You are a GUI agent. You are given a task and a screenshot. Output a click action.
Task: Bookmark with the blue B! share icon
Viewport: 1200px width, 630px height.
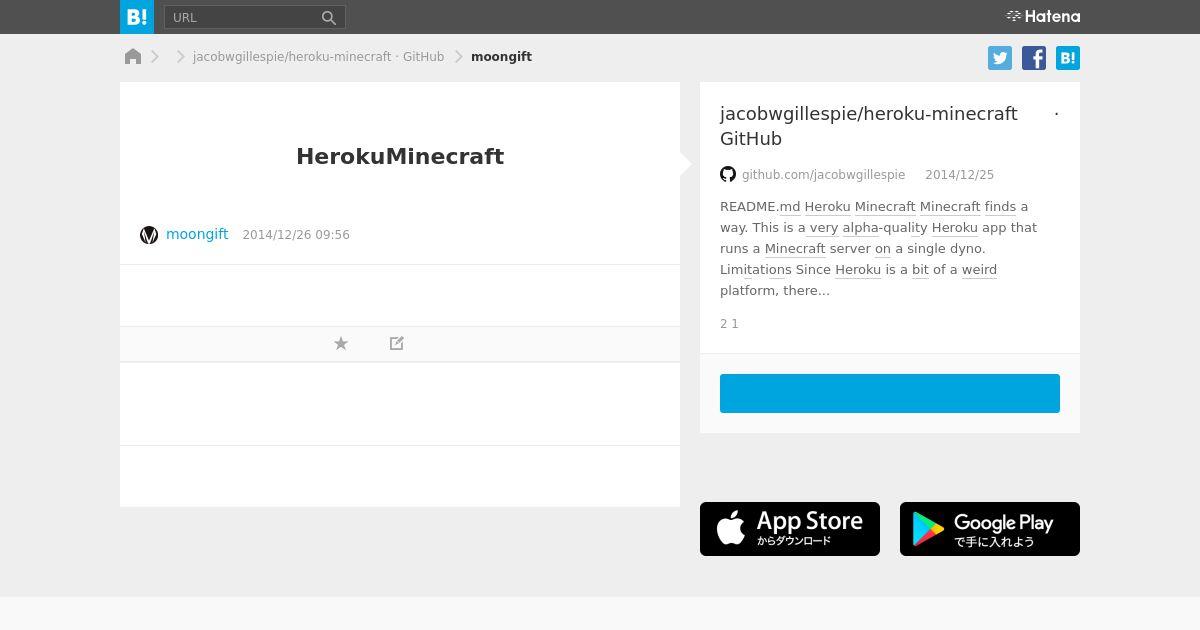click(1068, 58)
